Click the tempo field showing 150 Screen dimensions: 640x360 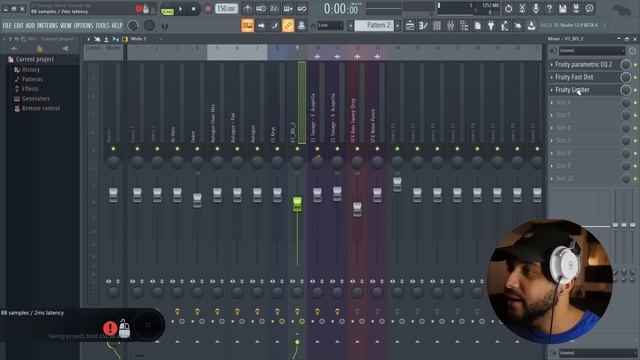coord(227,9)
